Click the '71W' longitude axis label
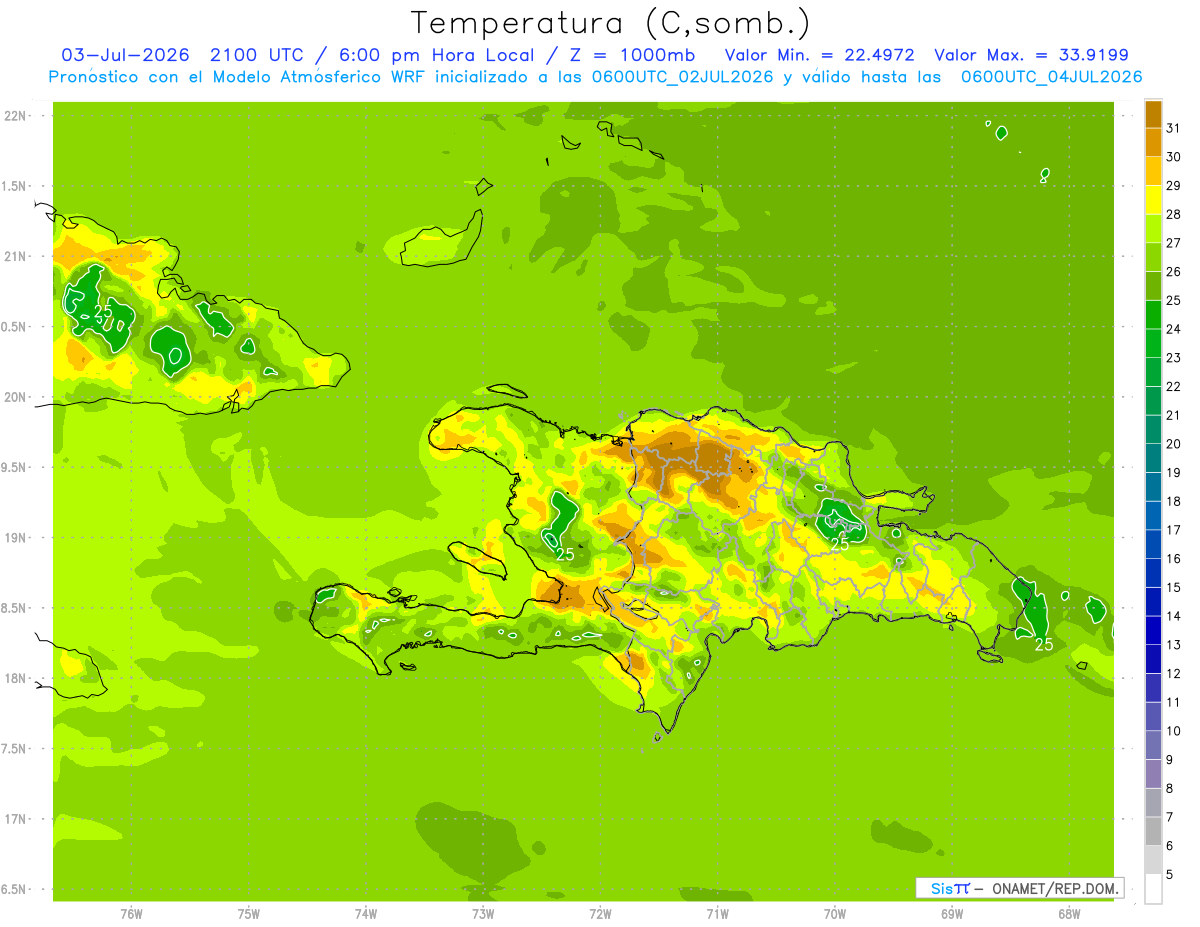Viewport: 1200px width, 927px height. pyautogui.click(x=717, y=913)
